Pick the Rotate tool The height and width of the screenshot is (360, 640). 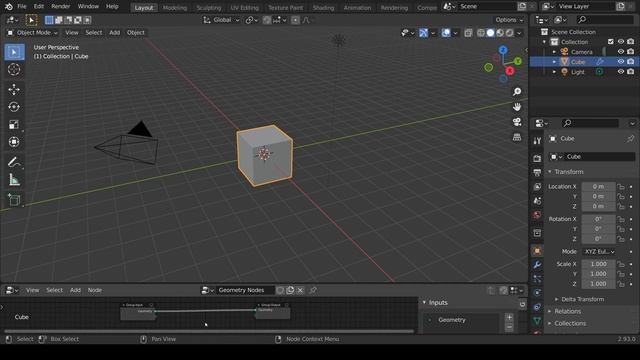click(14, 107)
